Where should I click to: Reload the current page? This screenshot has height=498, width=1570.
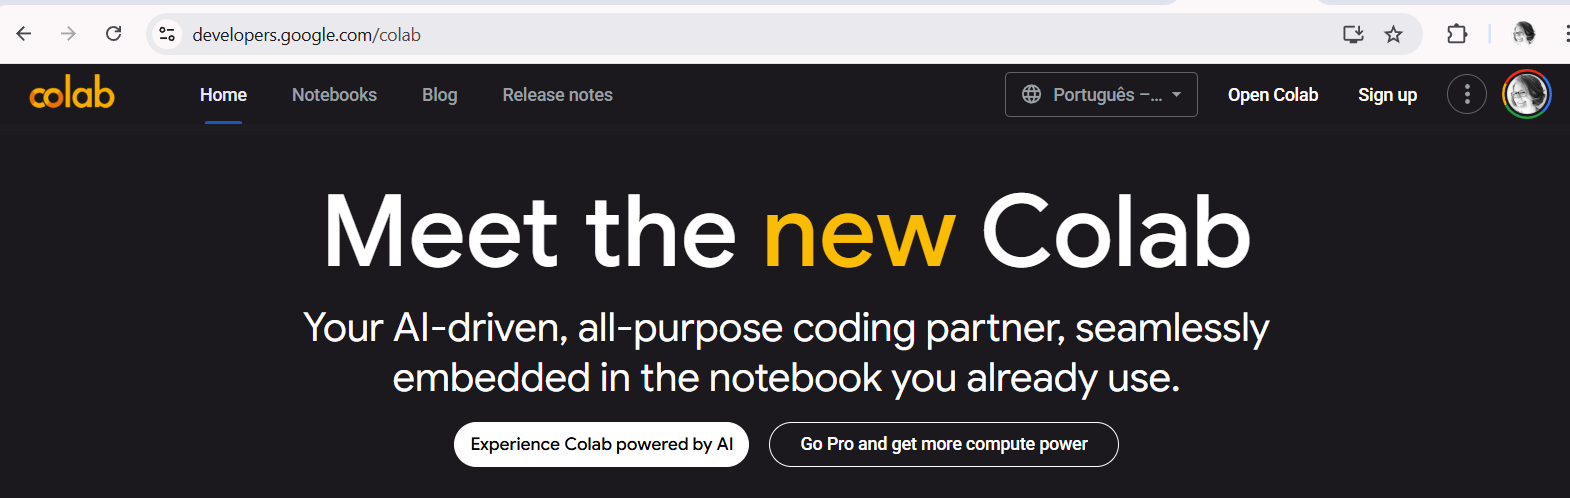[x=114, y=34]
